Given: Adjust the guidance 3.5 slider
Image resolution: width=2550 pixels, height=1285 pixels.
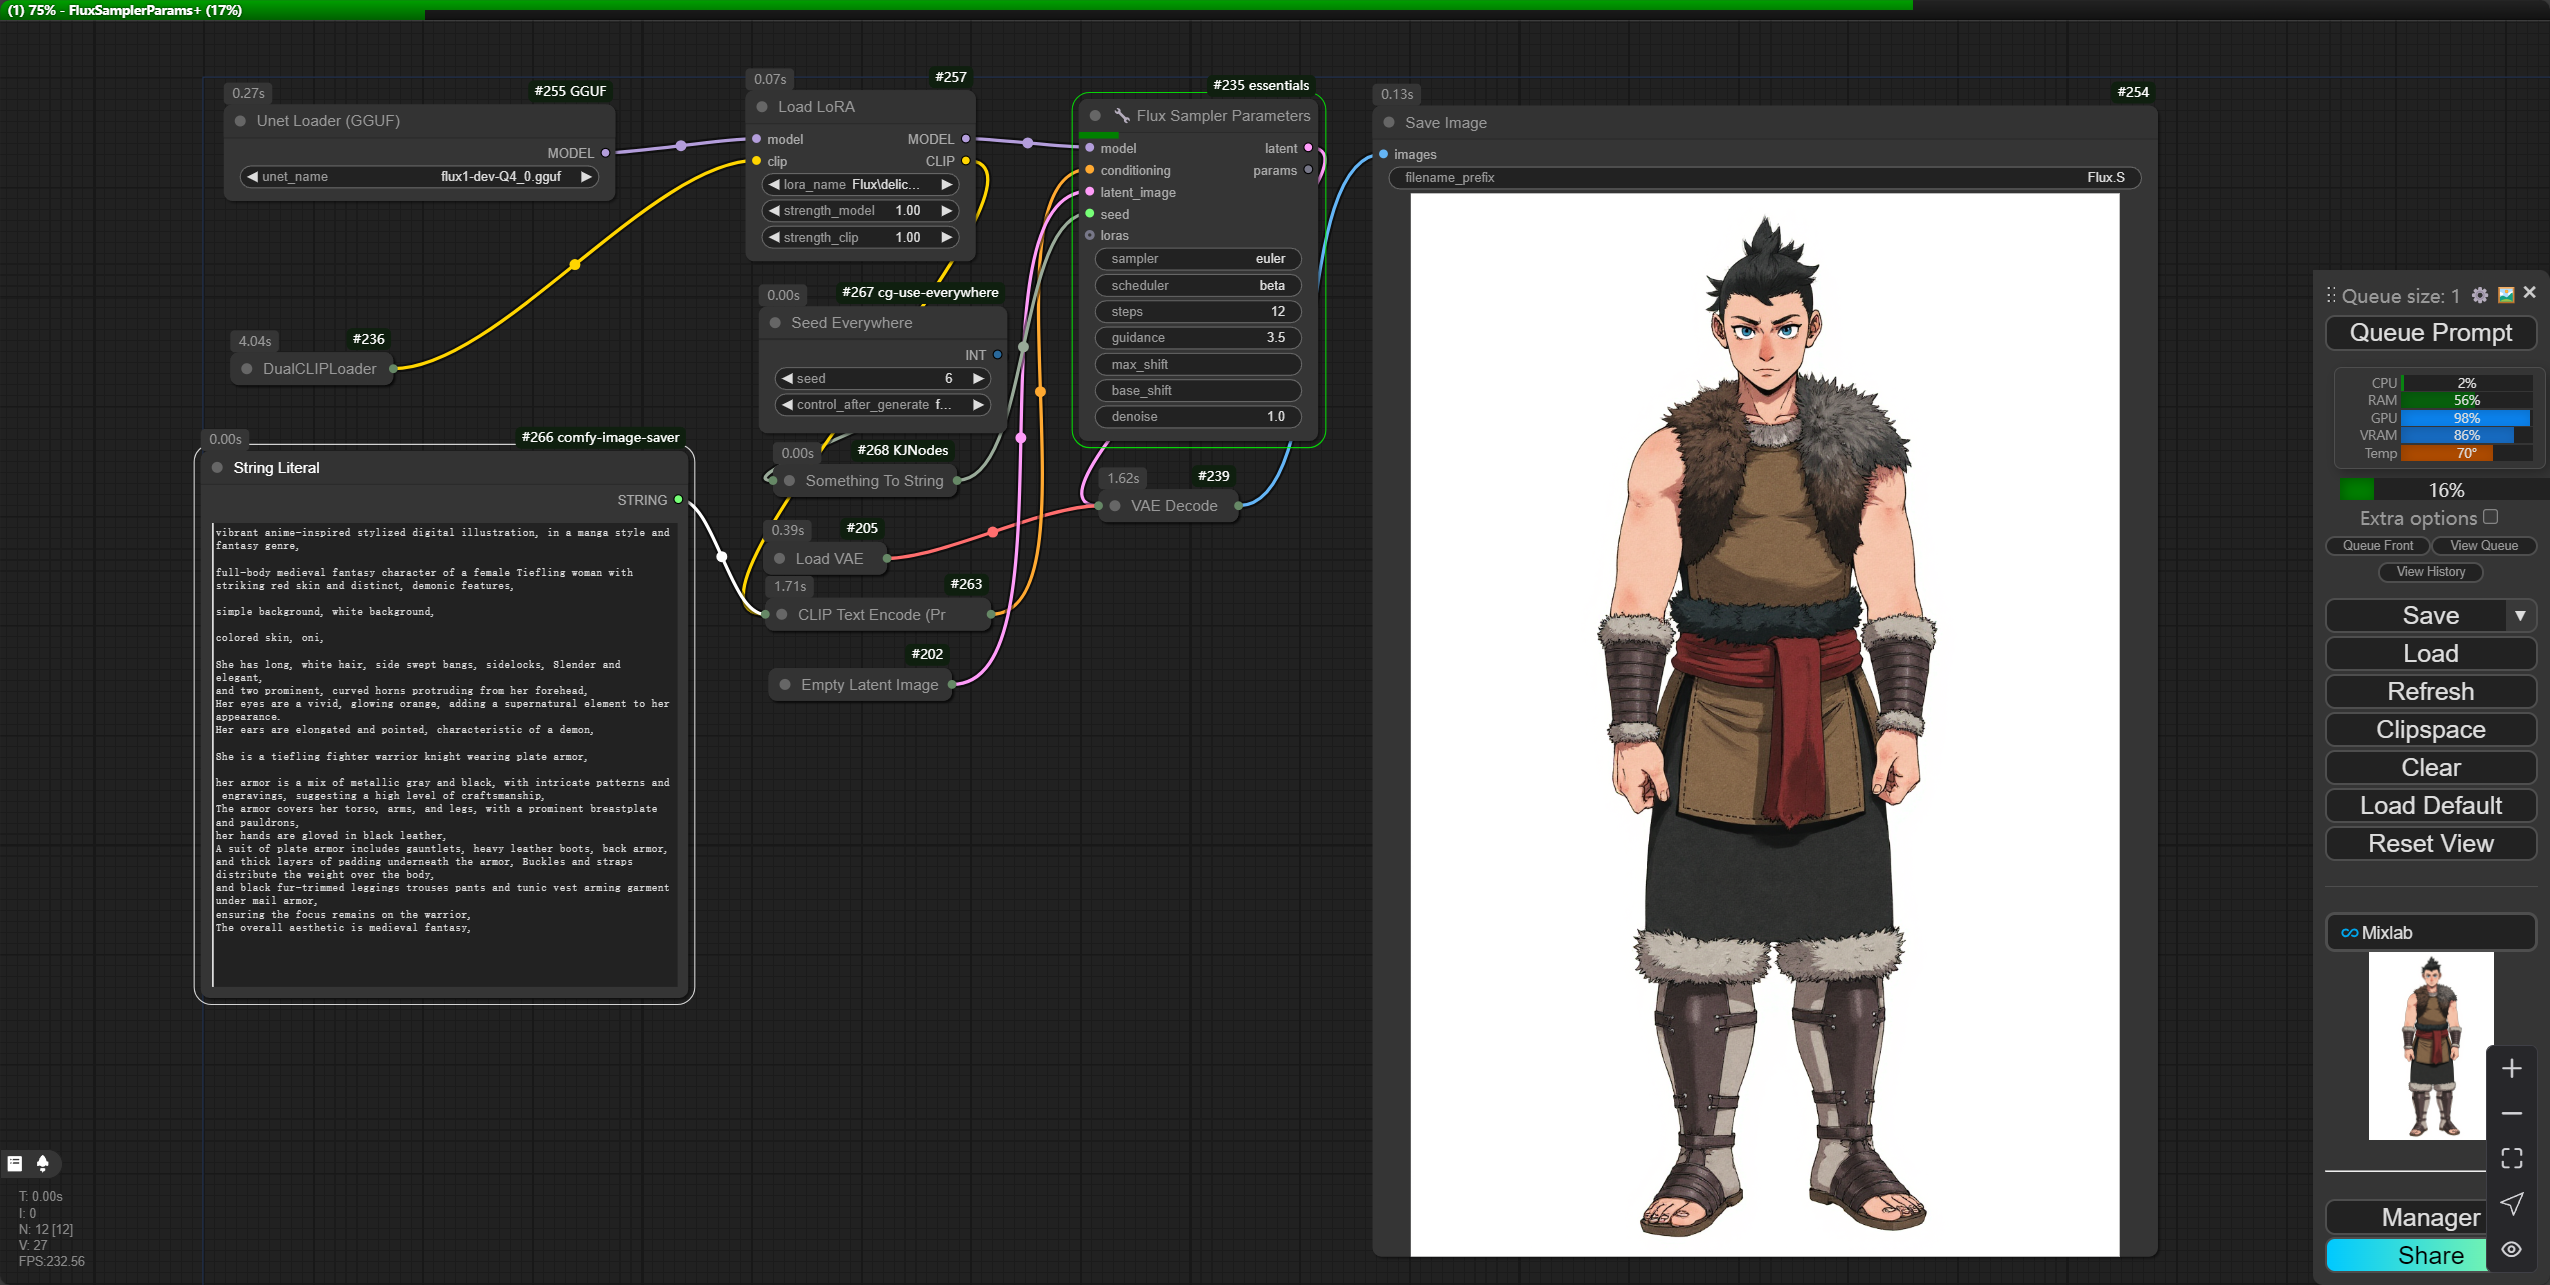Looking at the screenshot, I should point(1197,338).
